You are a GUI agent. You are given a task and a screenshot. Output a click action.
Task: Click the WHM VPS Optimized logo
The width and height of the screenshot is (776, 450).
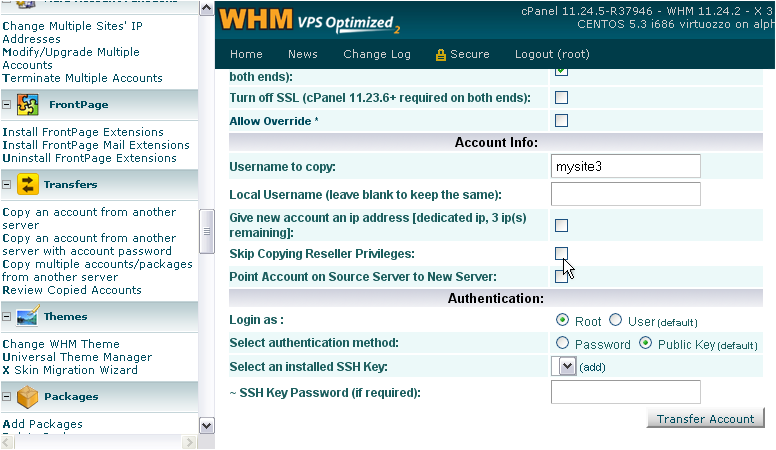point(310,21)
